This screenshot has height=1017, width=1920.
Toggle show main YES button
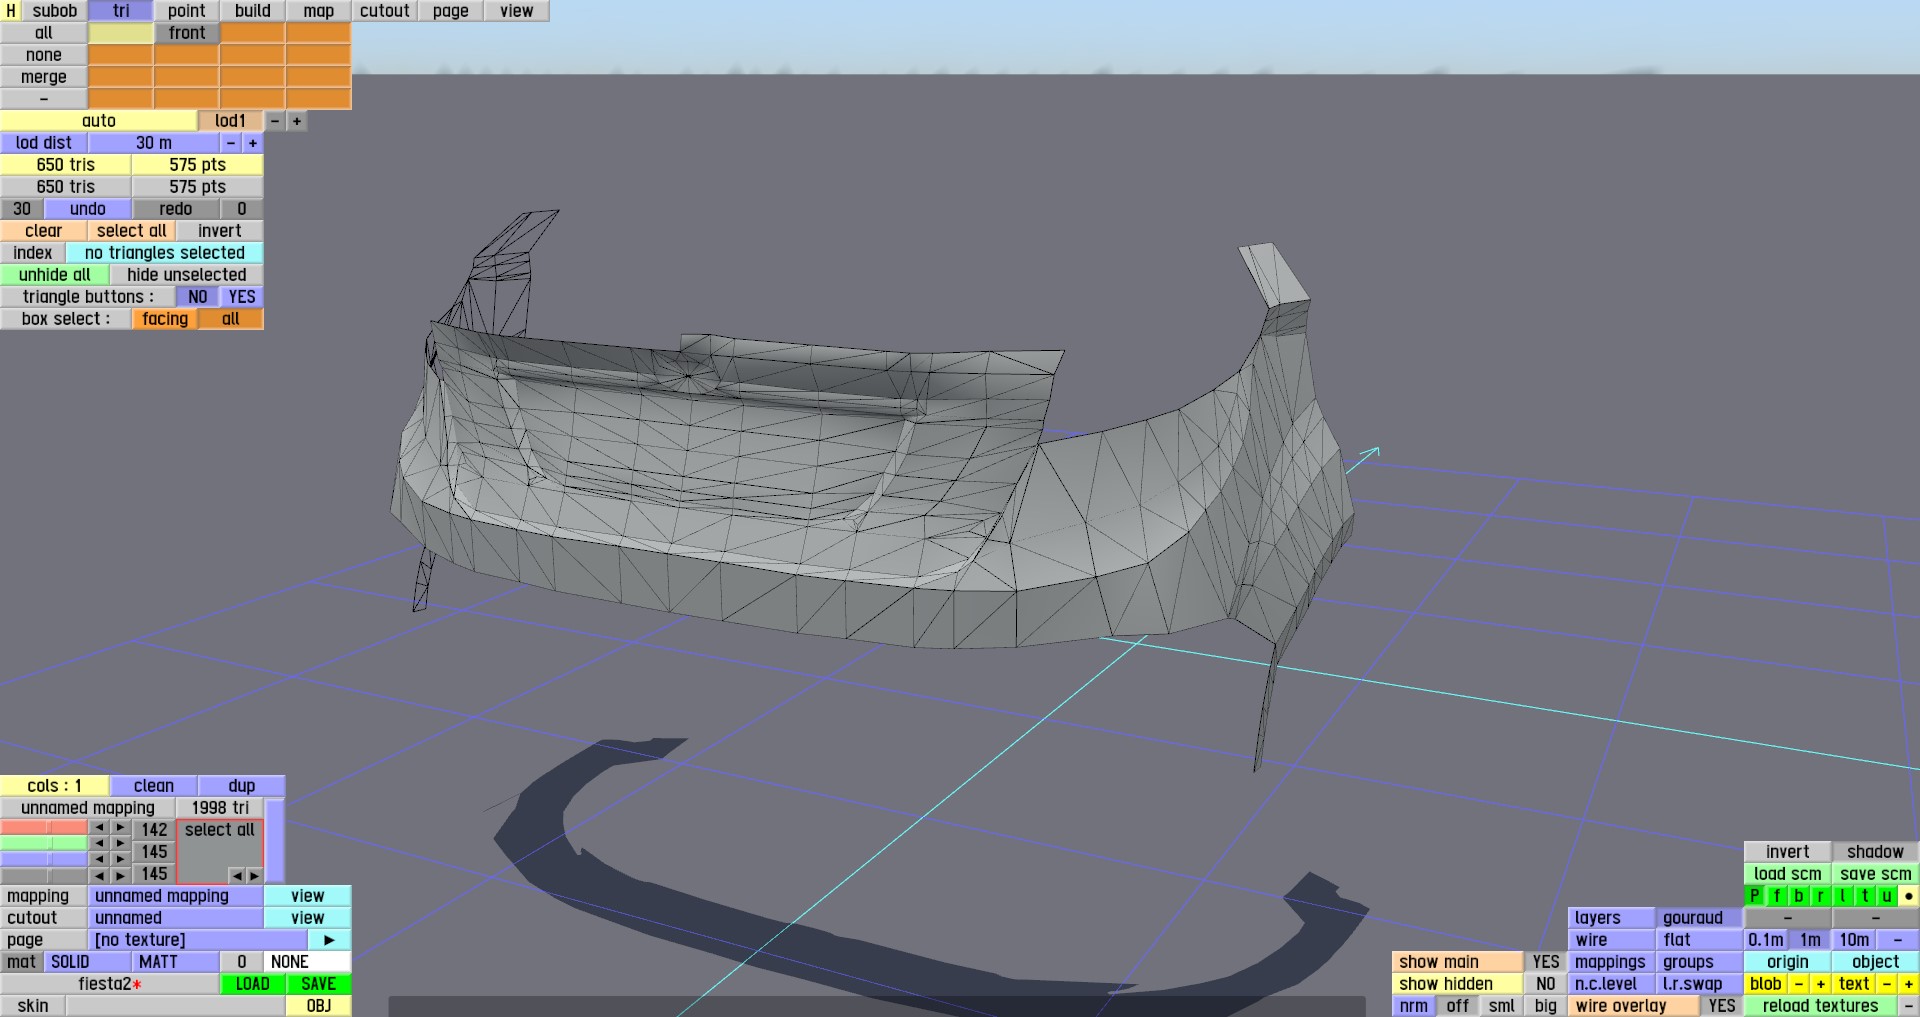pyautogui.click(x=1546, y=962)
